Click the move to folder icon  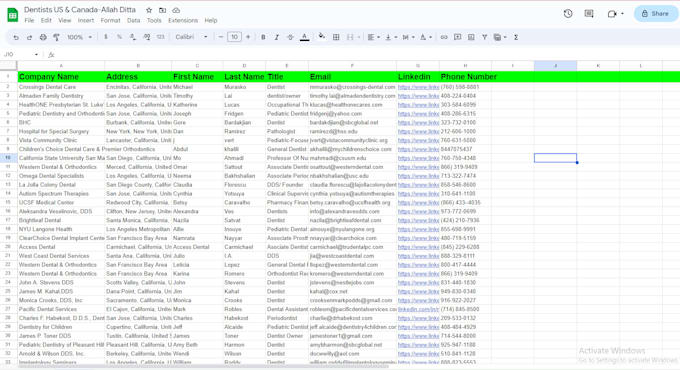(162, 10)
